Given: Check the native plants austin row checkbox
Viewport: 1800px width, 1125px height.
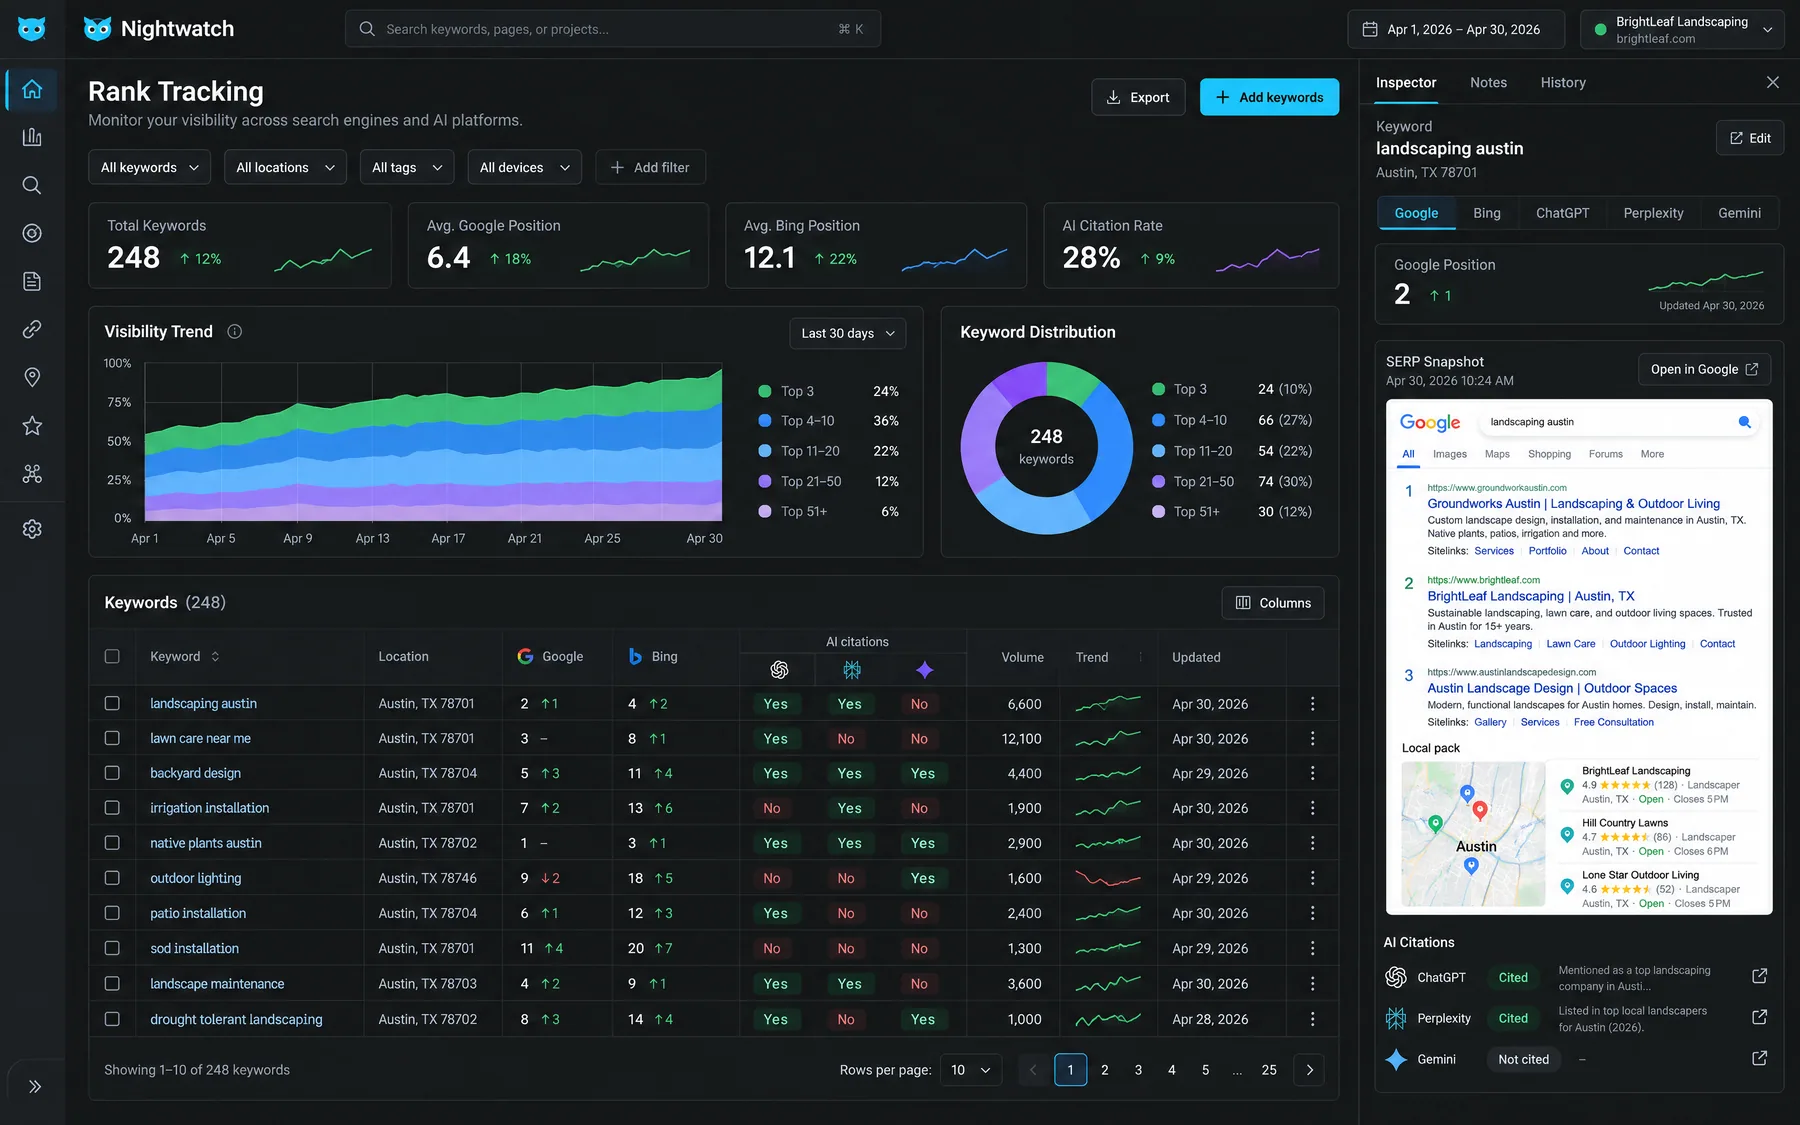Looking at the screenshot, I should [112, 844].
